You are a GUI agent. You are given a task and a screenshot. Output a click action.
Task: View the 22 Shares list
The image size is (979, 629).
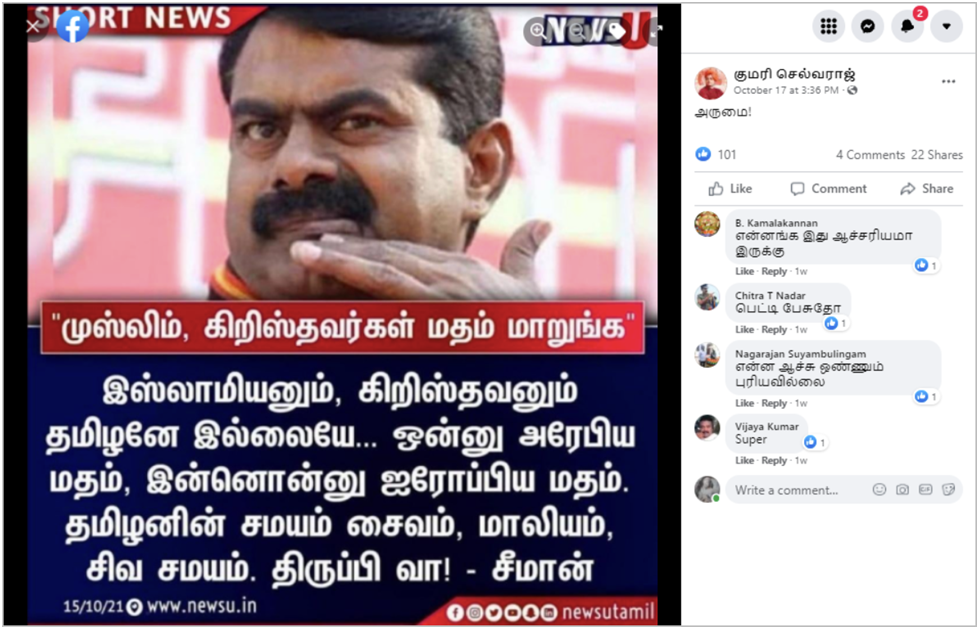click(x=937, y=155)
